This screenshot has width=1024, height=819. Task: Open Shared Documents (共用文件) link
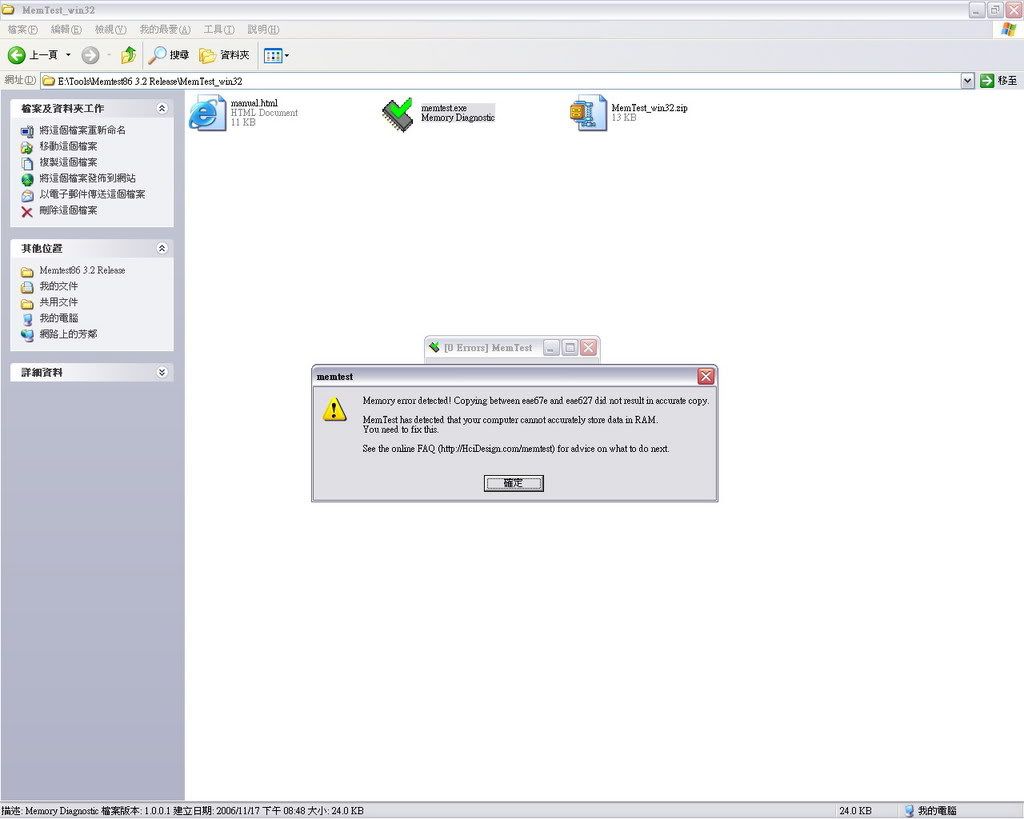58,302
